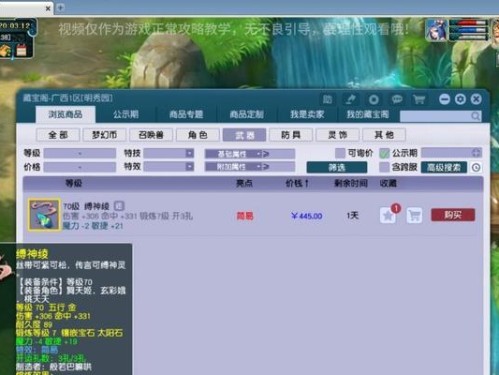Select the 武器 category
This screenshot has height=375, width=499.
244,135
